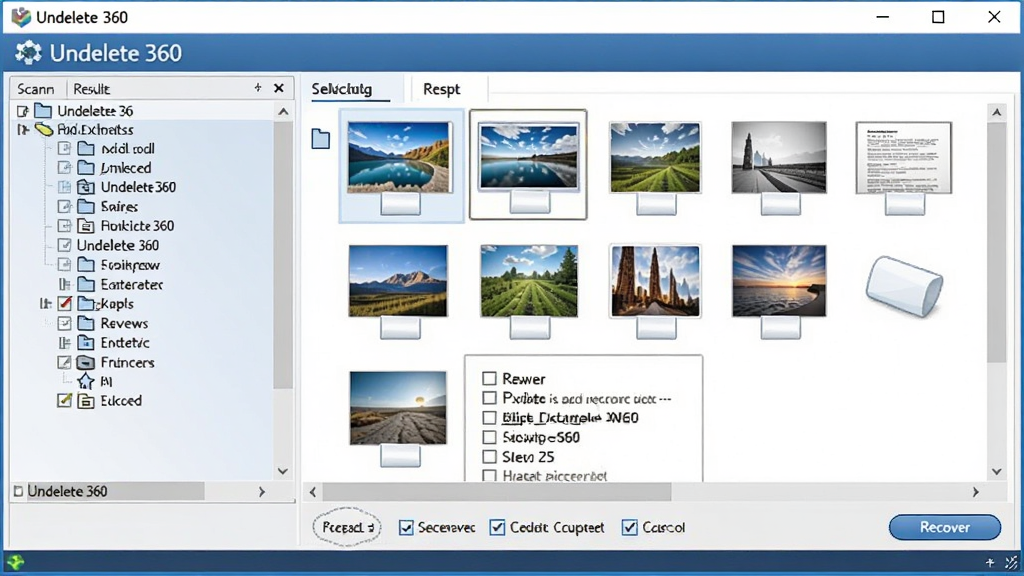Expand the Eanterater folder node
Screen dimensions: 1024x576
pos(64,284)
